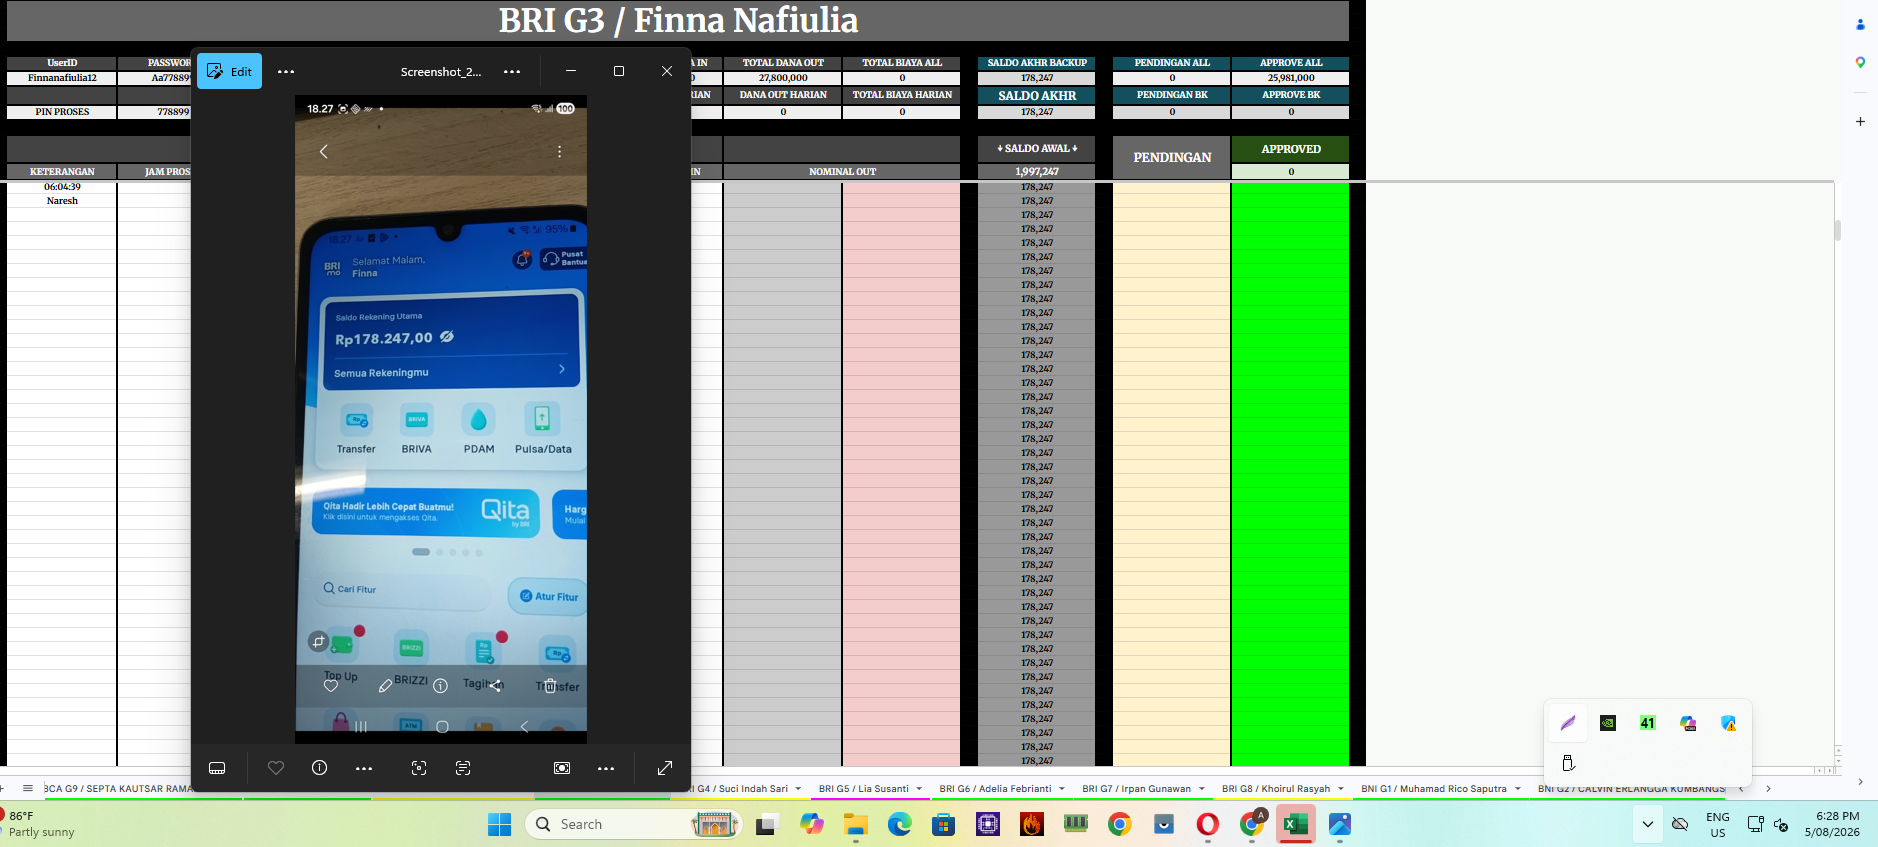Select the Naresh cell under KETERANGAN
Image resolution: width=1878 pixels, height=847 pixels.
point(62,201)
